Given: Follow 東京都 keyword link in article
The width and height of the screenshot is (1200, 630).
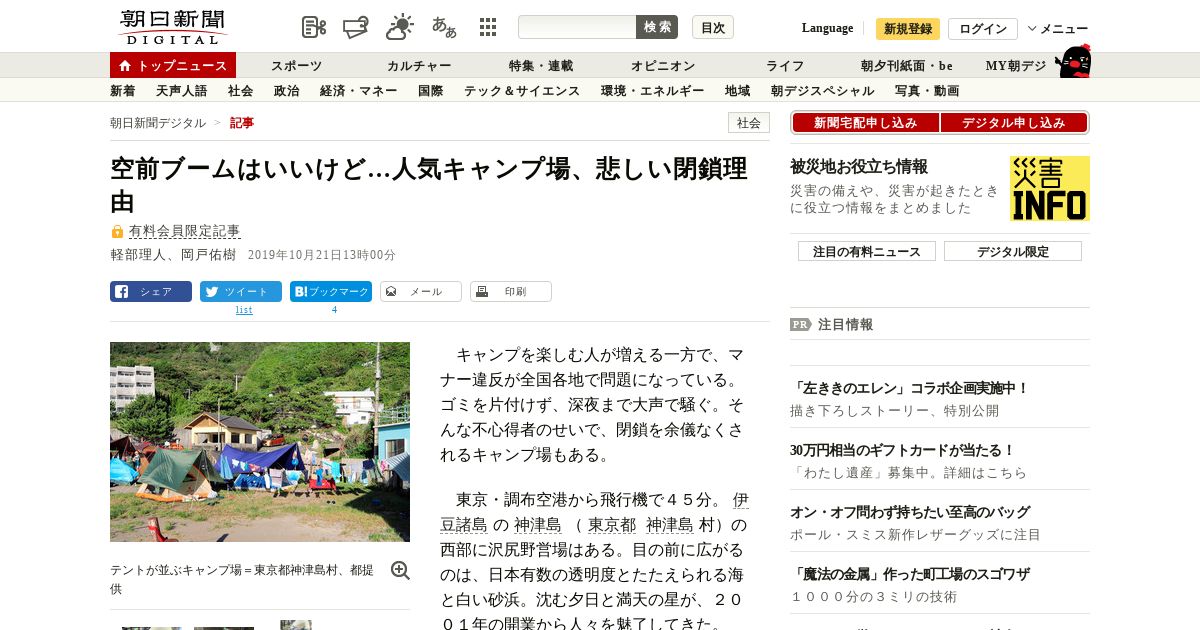Looking at the screenshot, I should pyautogui.click(x=611, y=525).
